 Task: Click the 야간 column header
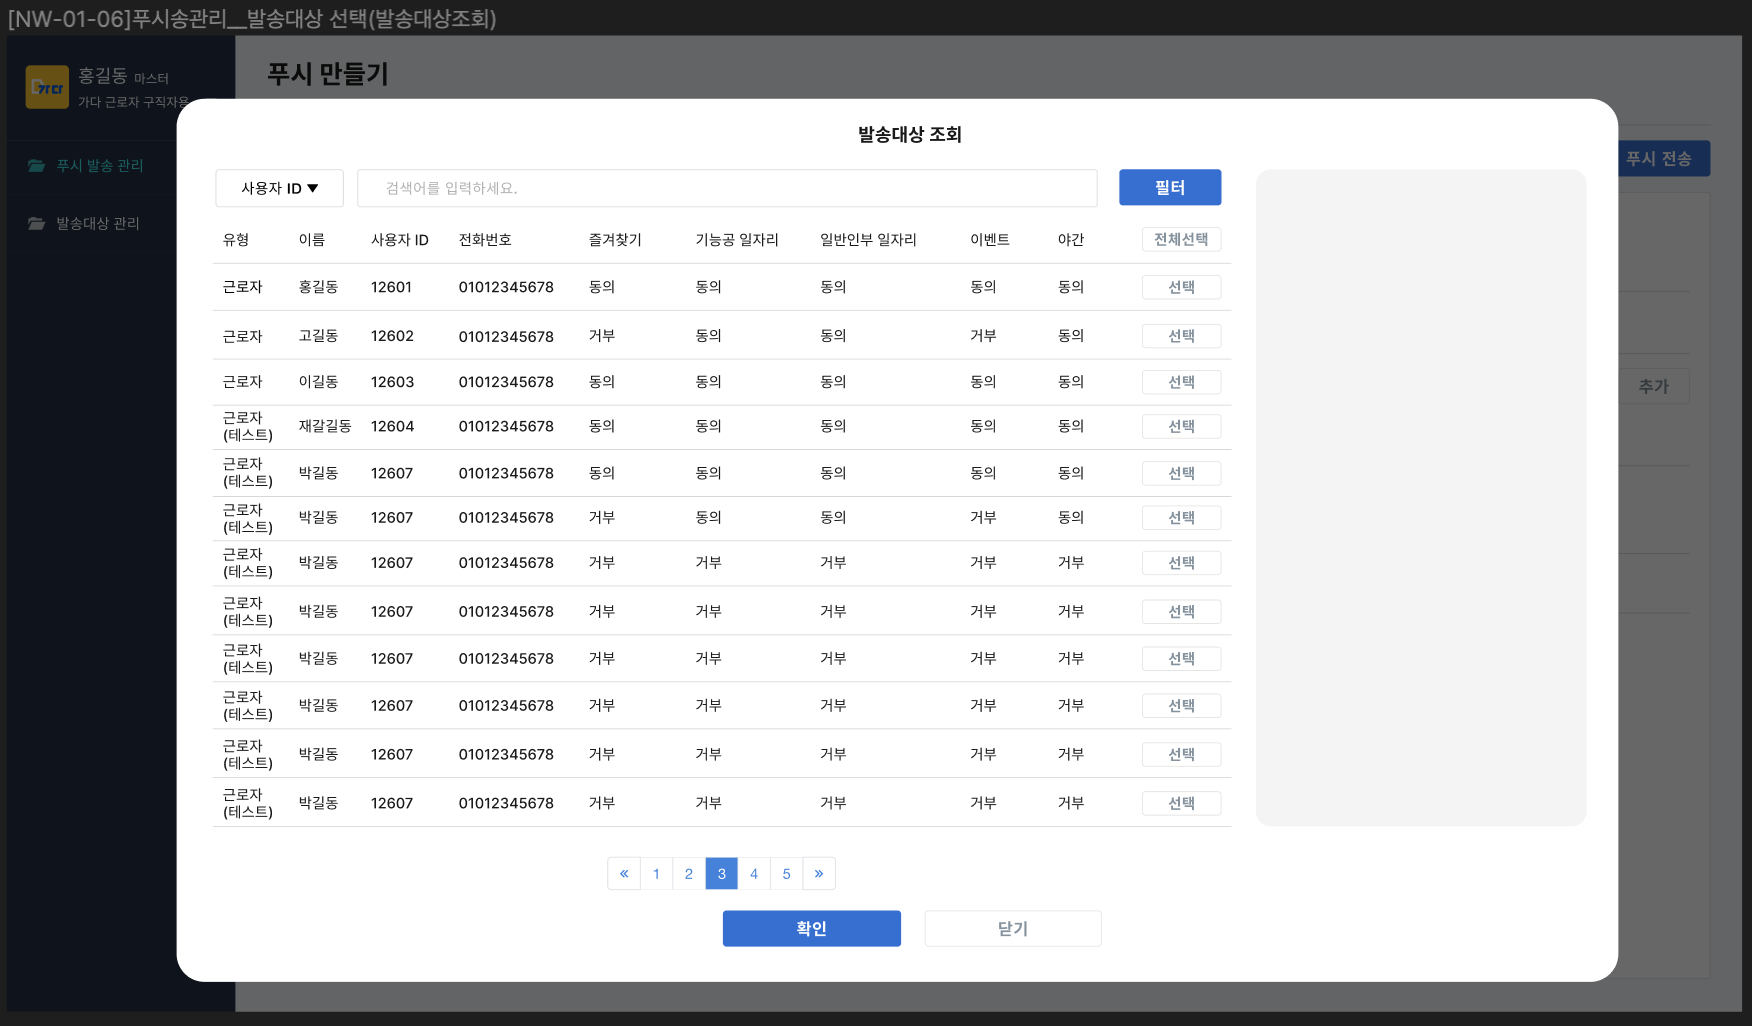pyautogui.click(x=1071, y=240)
